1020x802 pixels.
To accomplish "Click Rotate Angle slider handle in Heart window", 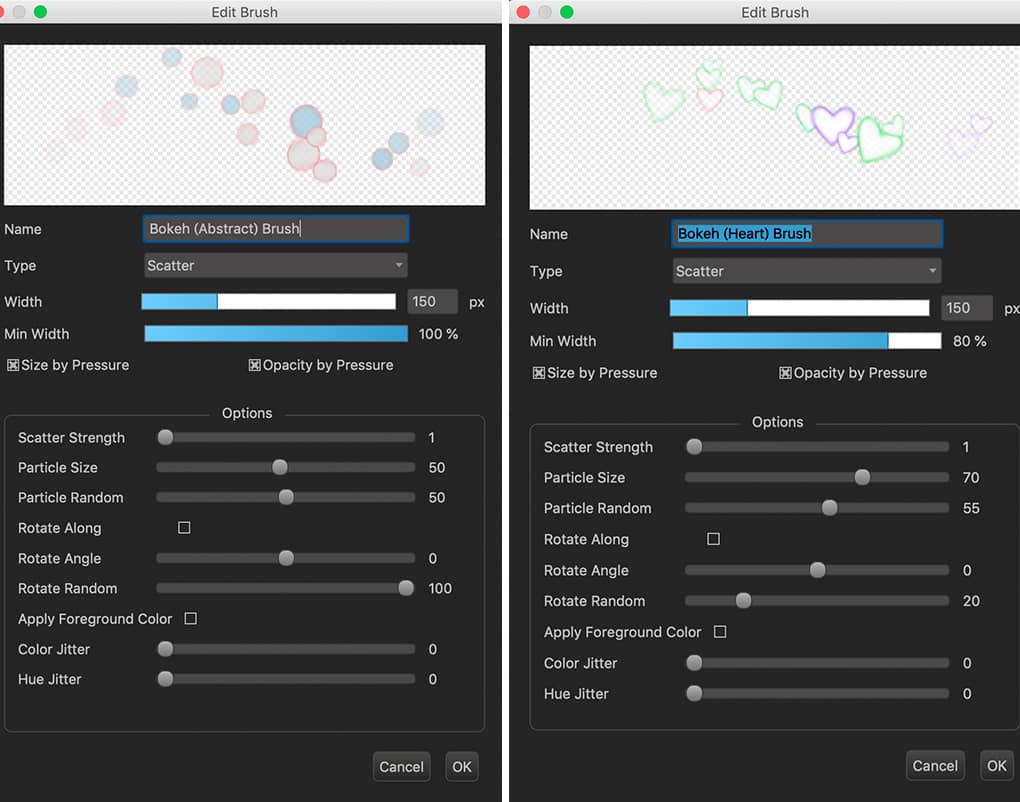I will (x=818, y=570).
